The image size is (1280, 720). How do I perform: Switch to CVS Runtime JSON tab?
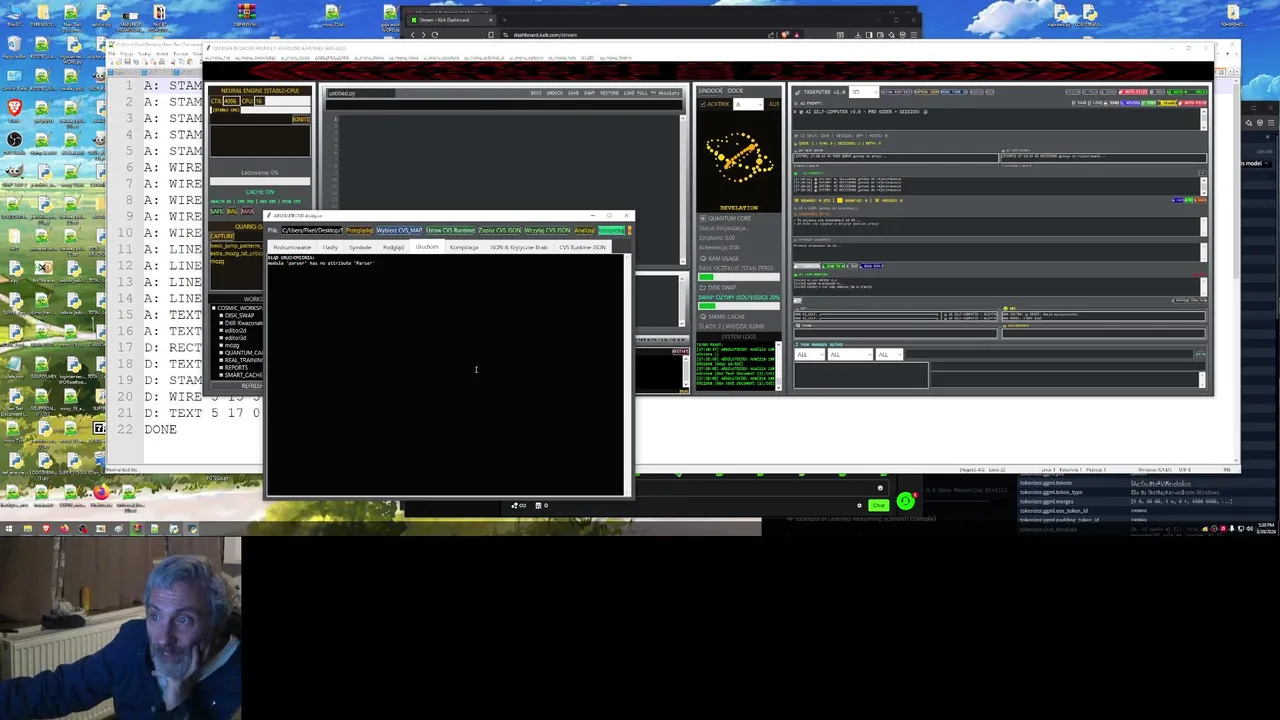click(x=582, y=247)
